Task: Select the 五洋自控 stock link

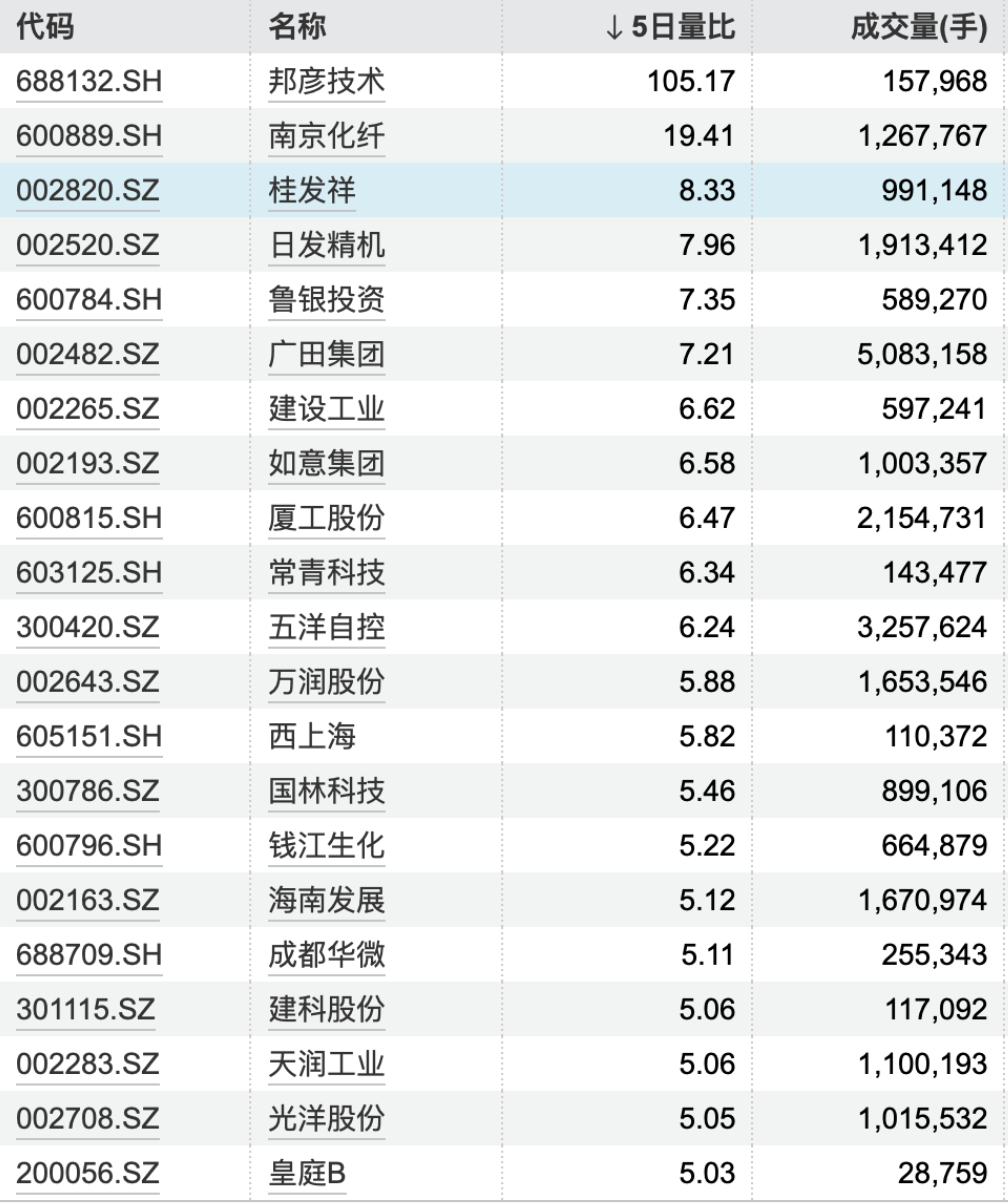Action: (326, 627)
